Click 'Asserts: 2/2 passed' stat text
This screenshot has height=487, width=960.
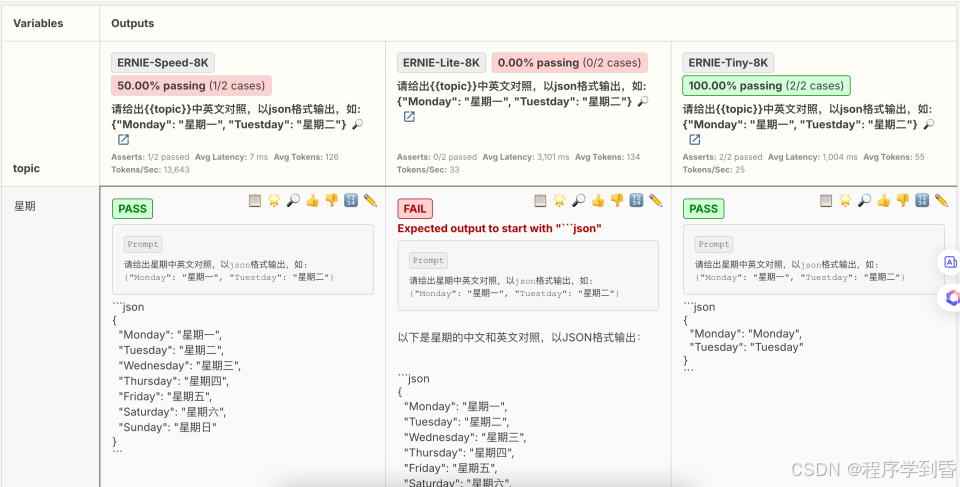[x=722, y=157]
